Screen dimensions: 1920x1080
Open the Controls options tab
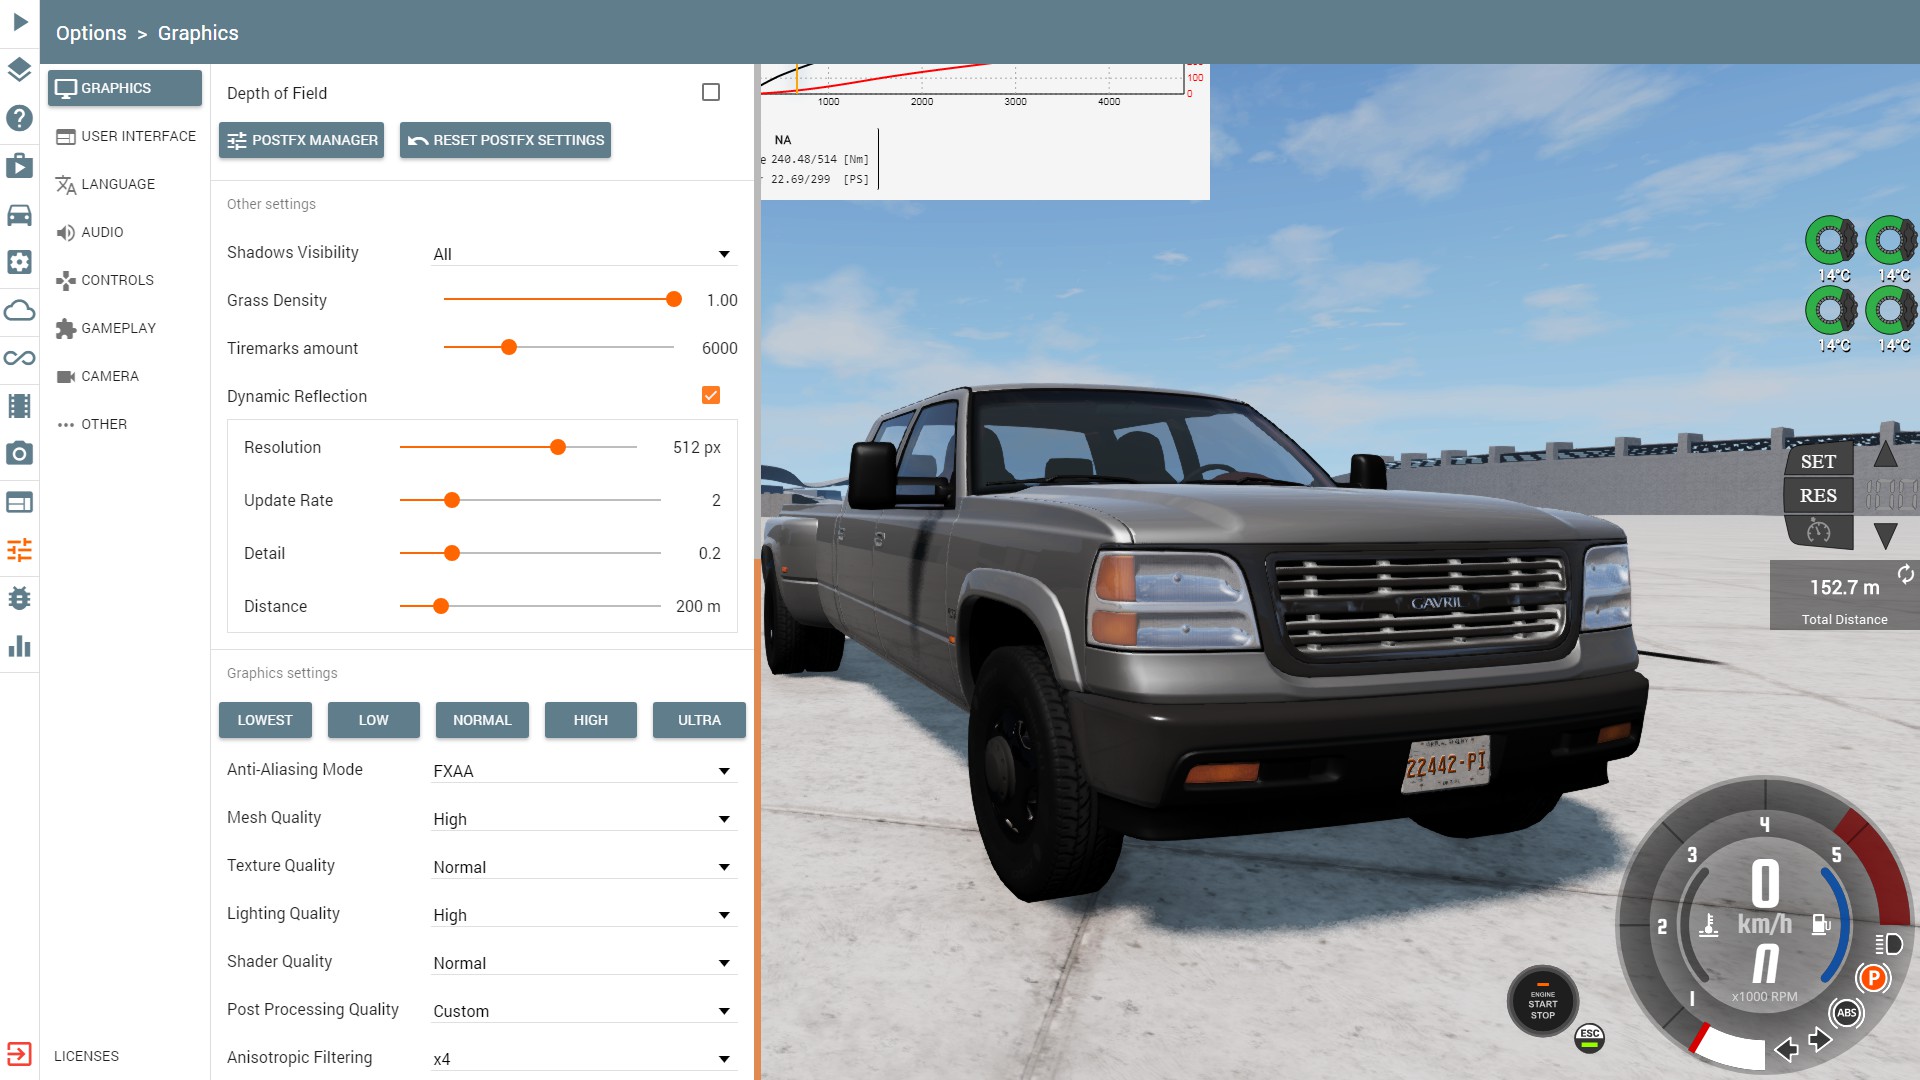click(x=117, y=280)
